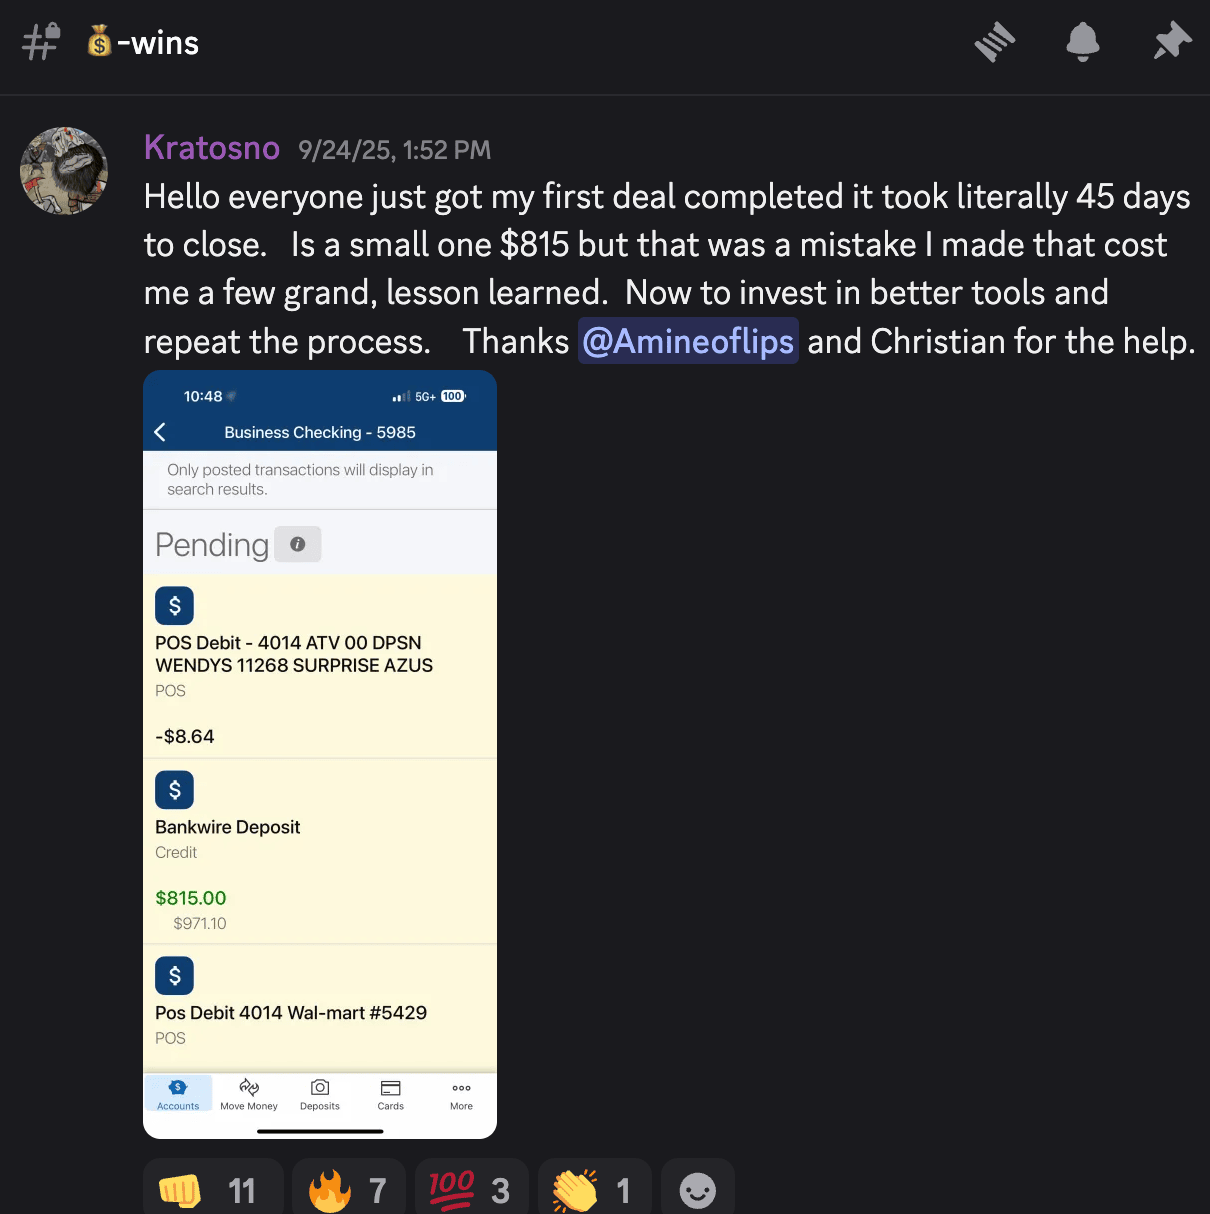Tap the back chevron in Business Checking

[160, 432]
